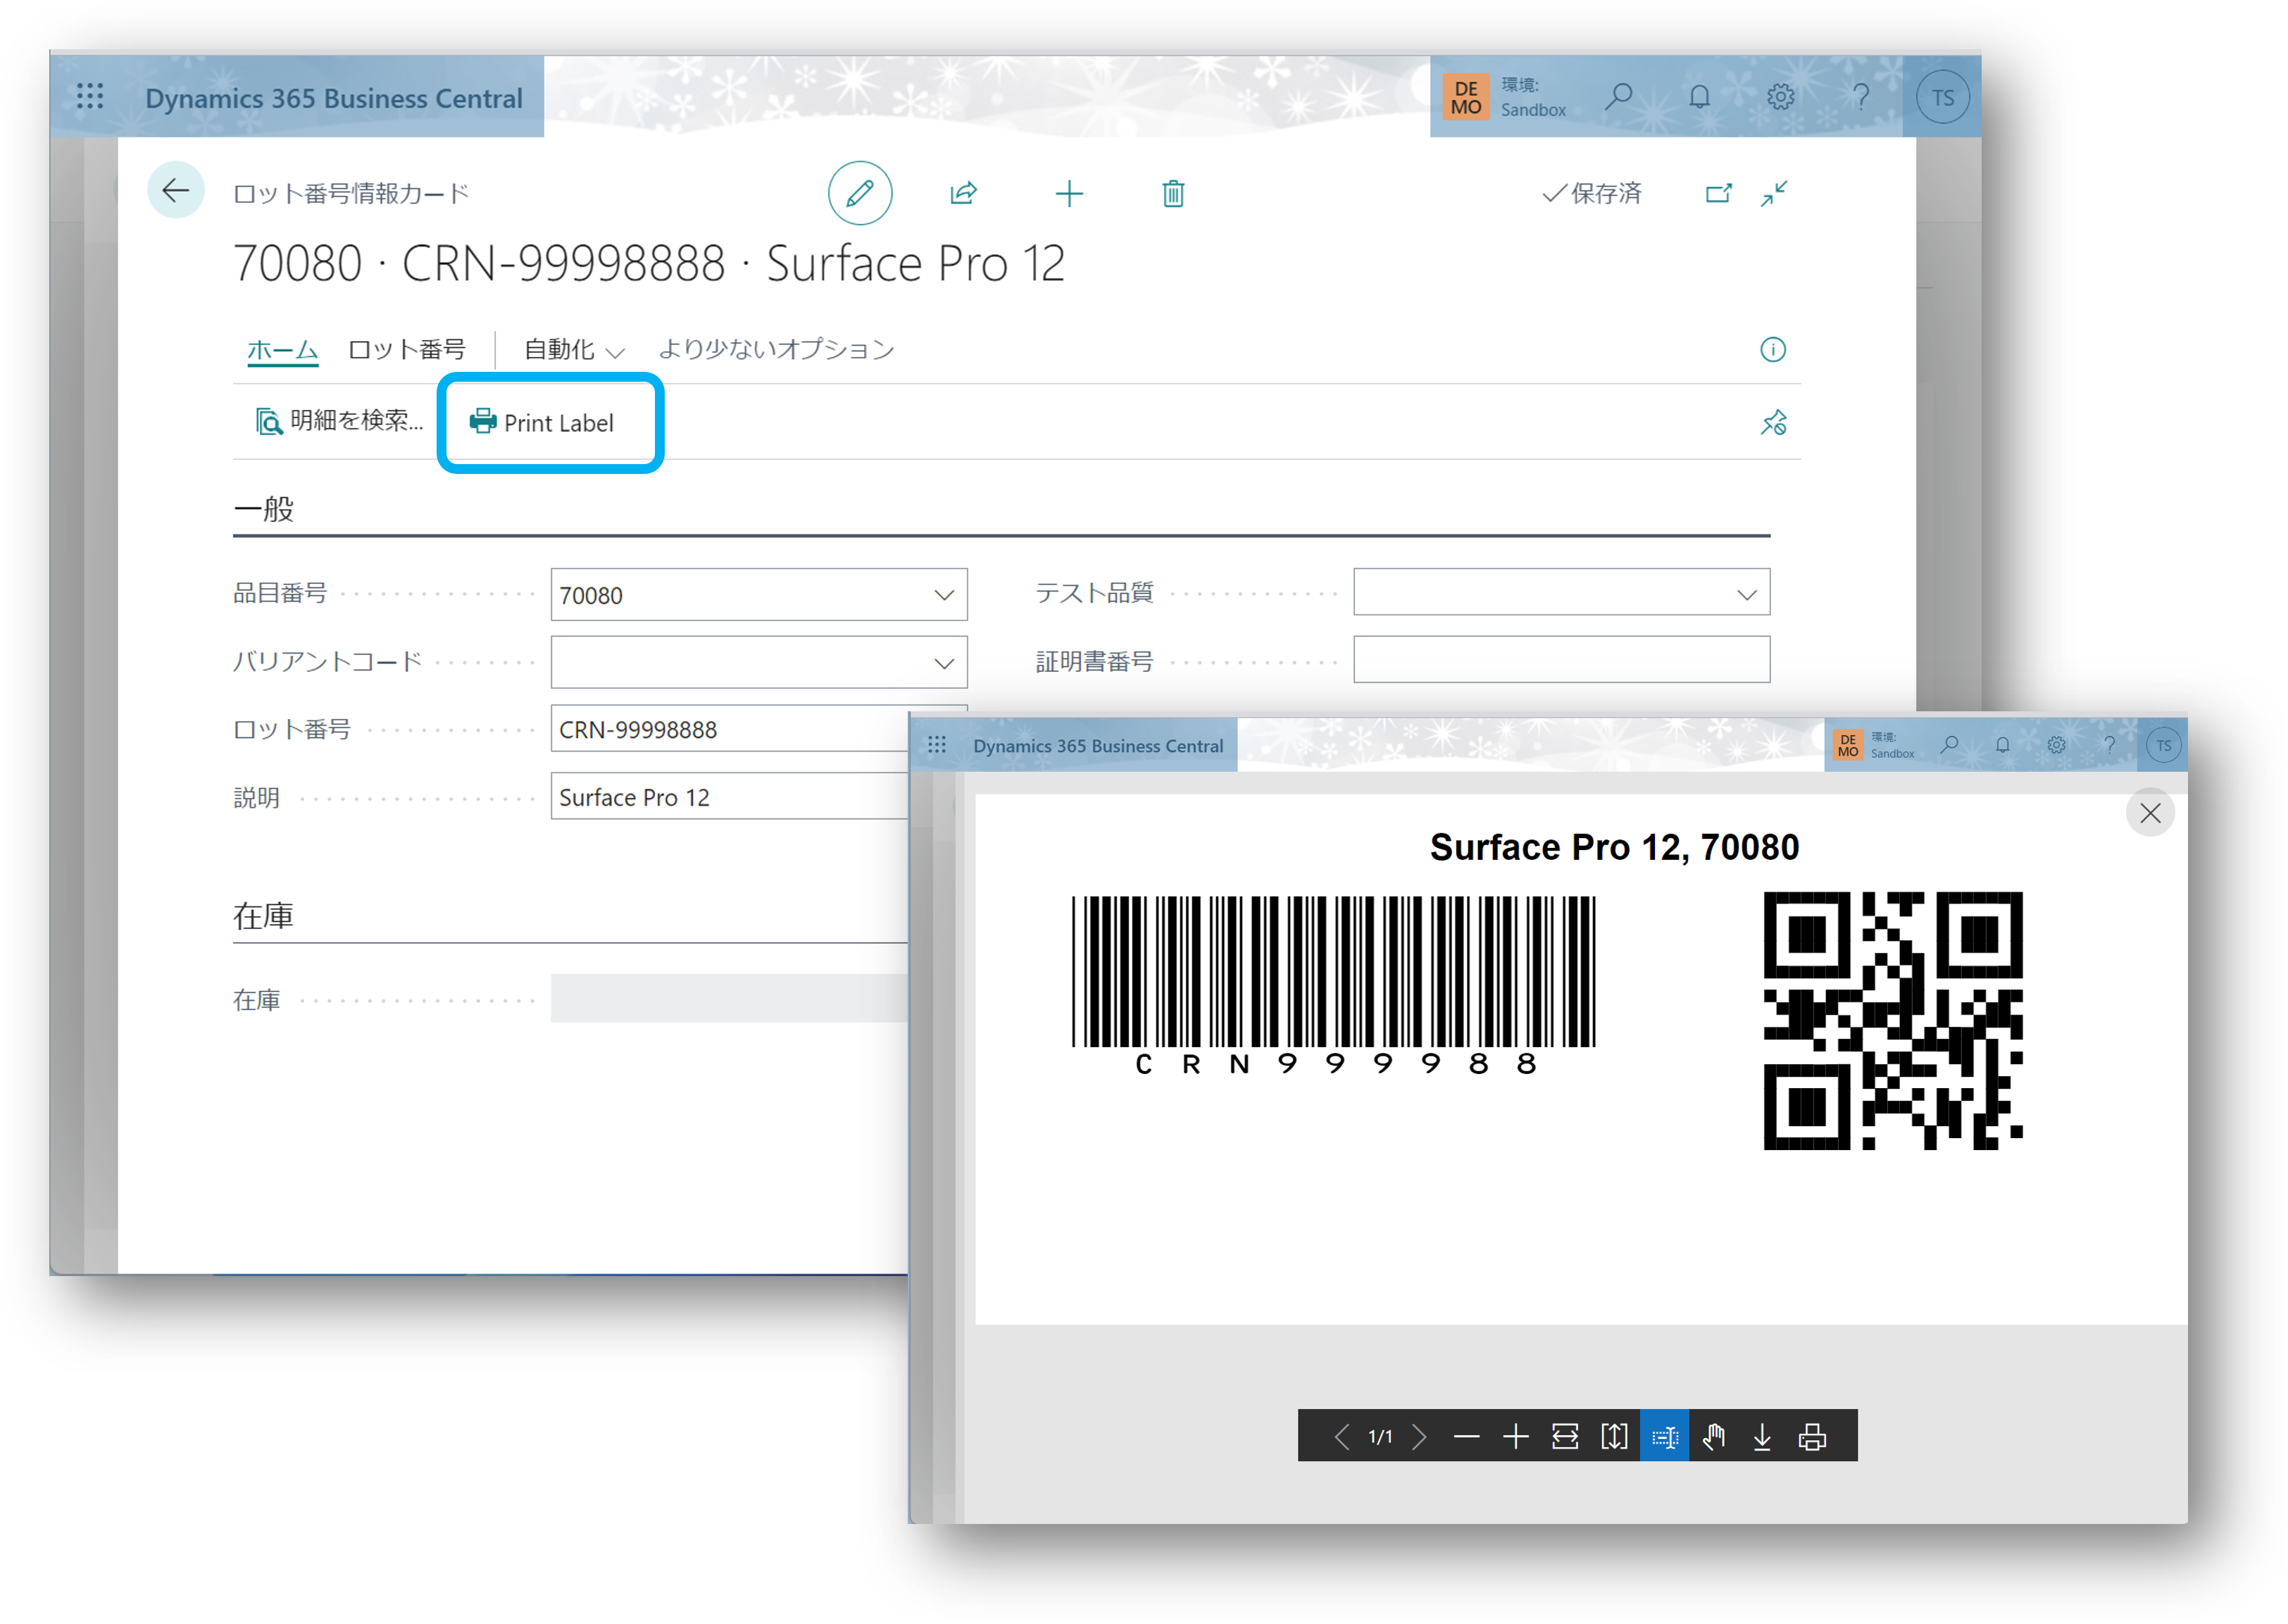The width and height of the screenshot is (2288, 1624).
Task: Go to next page in preview toolbar
Action: [x=1419, y=1437]
